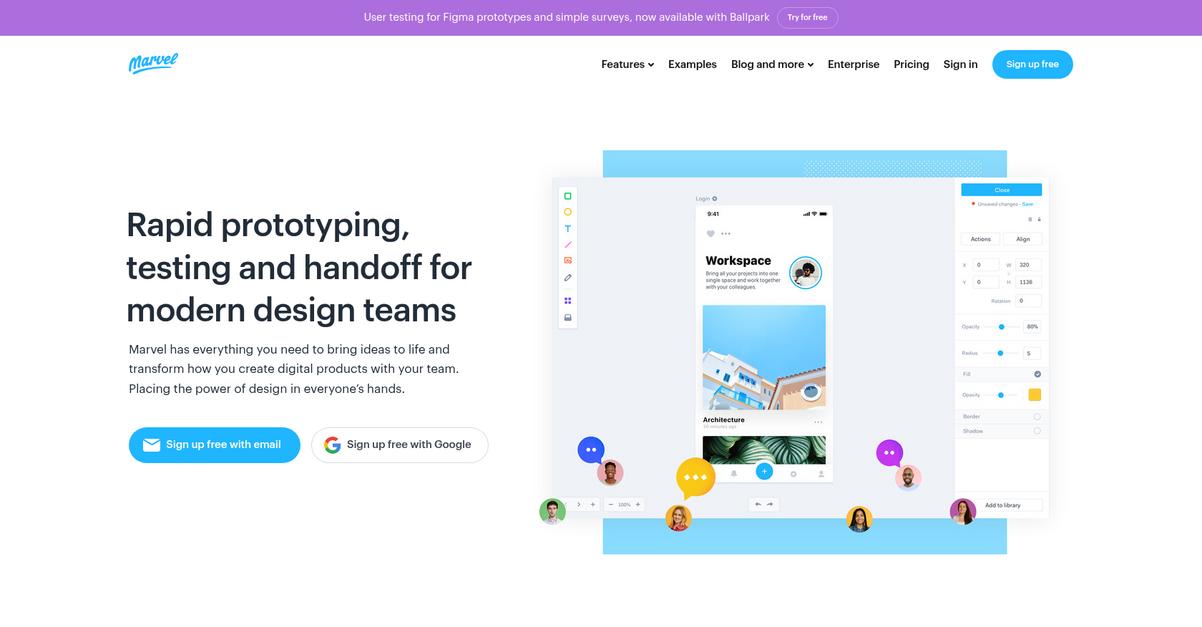Open the Examples page
The width and height of the screenshot is (1202, 627).
pos(692,64)
